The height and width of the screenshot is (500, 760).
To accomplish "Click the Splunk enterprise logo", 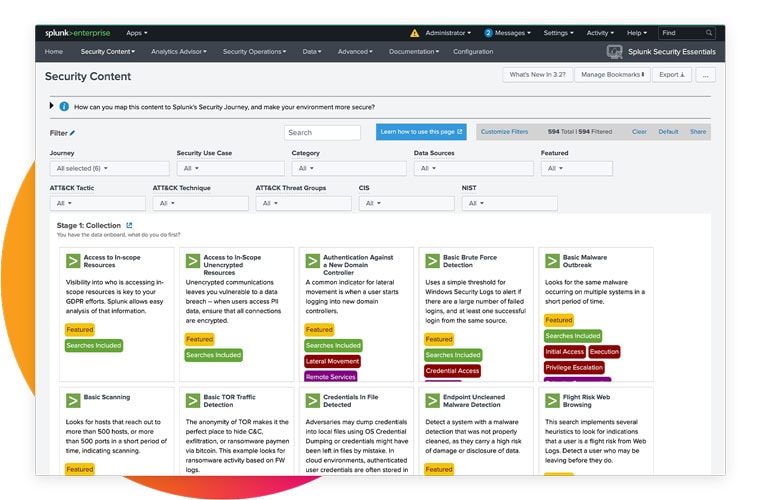I will (78, 33).
